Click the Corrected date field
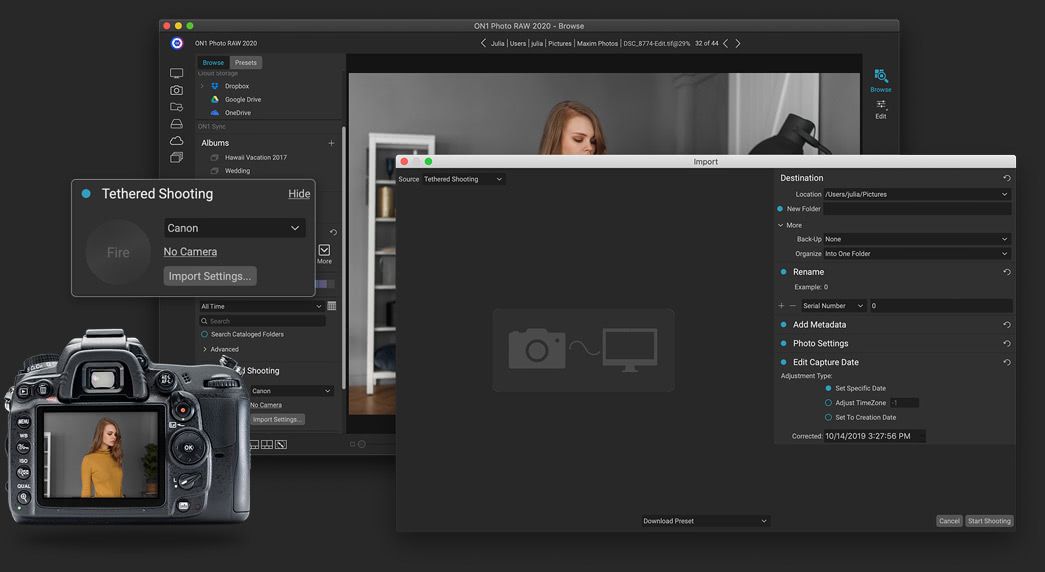 [x=874, y=436]
